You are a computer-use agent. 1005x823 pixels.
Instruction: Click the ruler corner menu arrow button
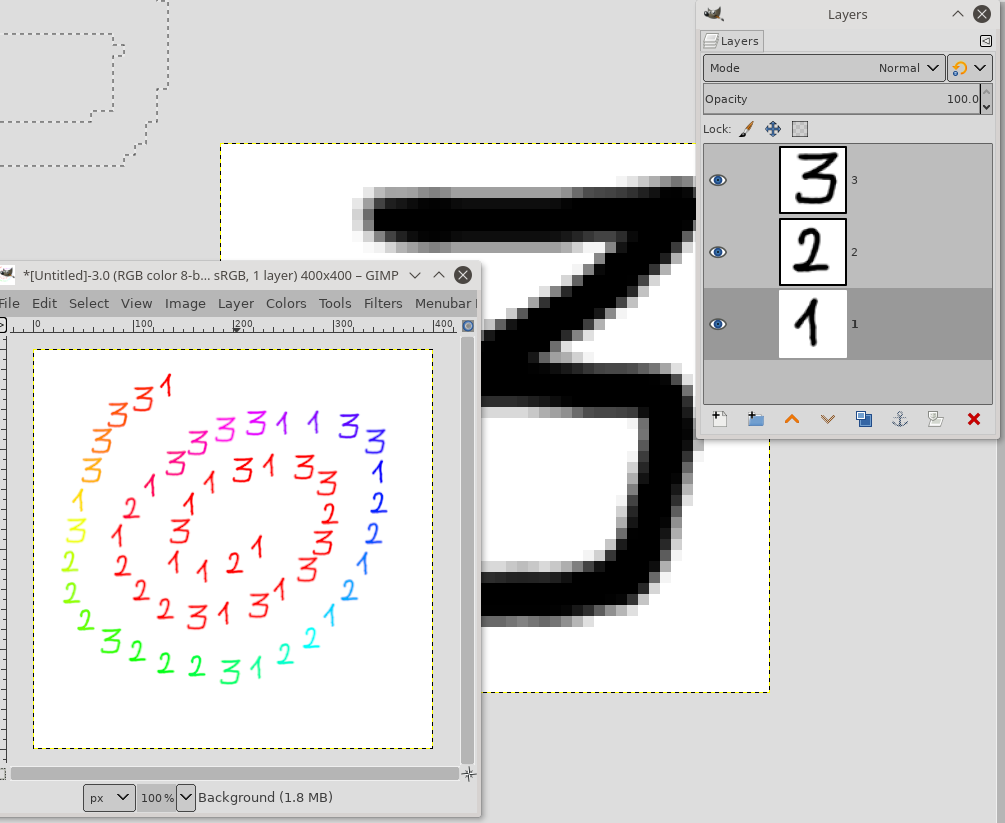[3, 326]
